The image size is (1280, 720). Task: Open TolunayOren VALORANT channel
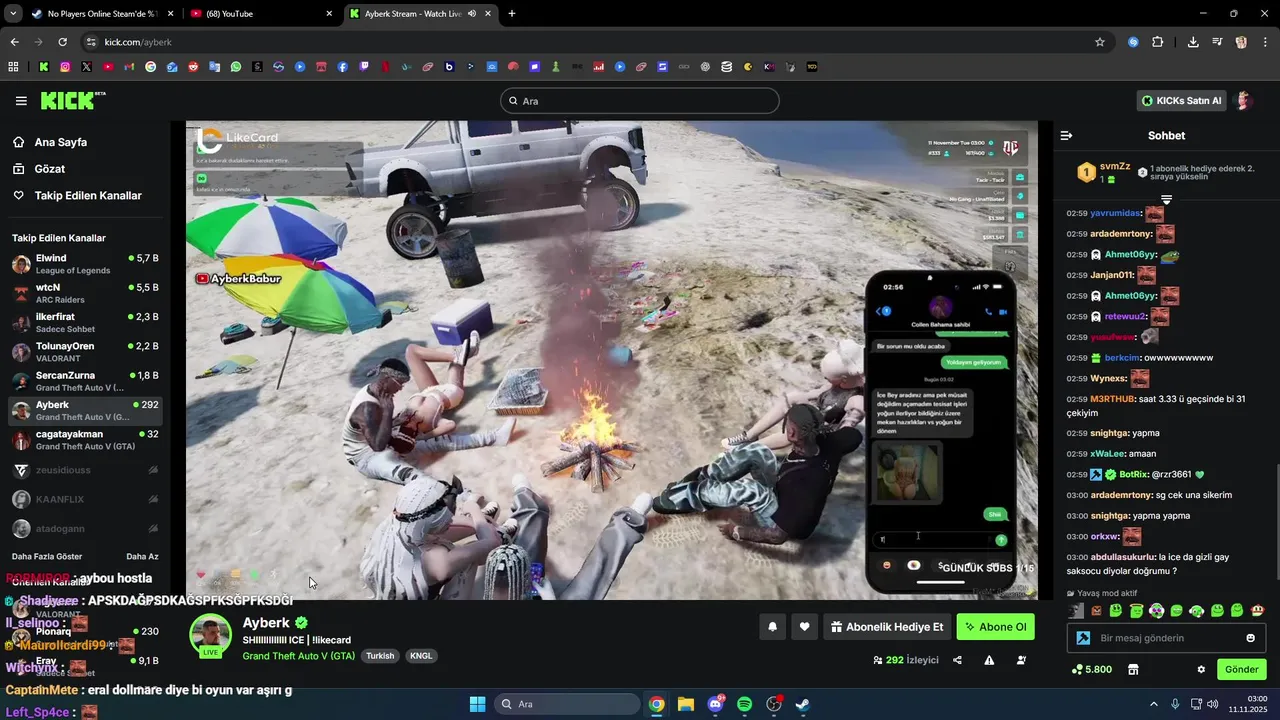tap(85, 352)
